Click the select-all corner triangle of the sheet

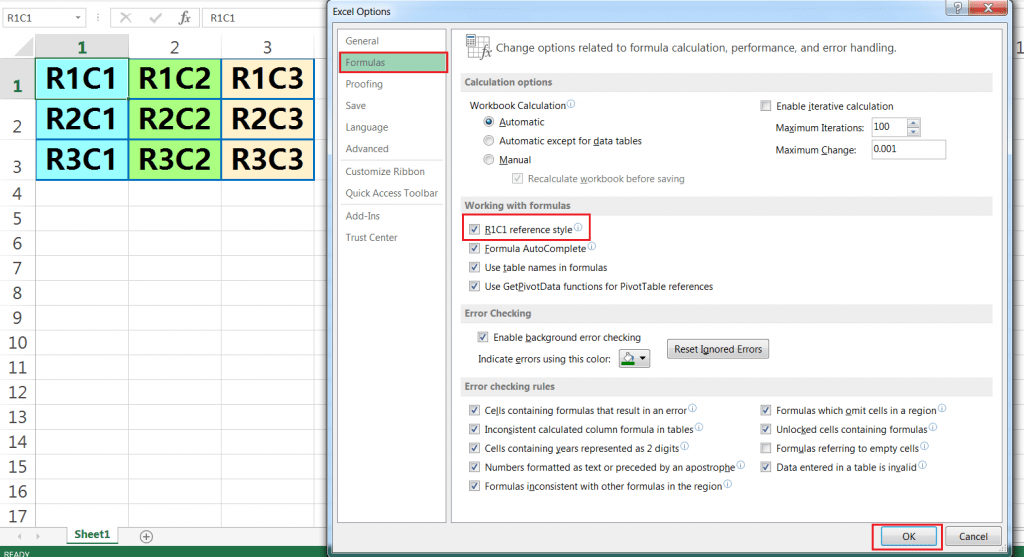coord(24,47)
